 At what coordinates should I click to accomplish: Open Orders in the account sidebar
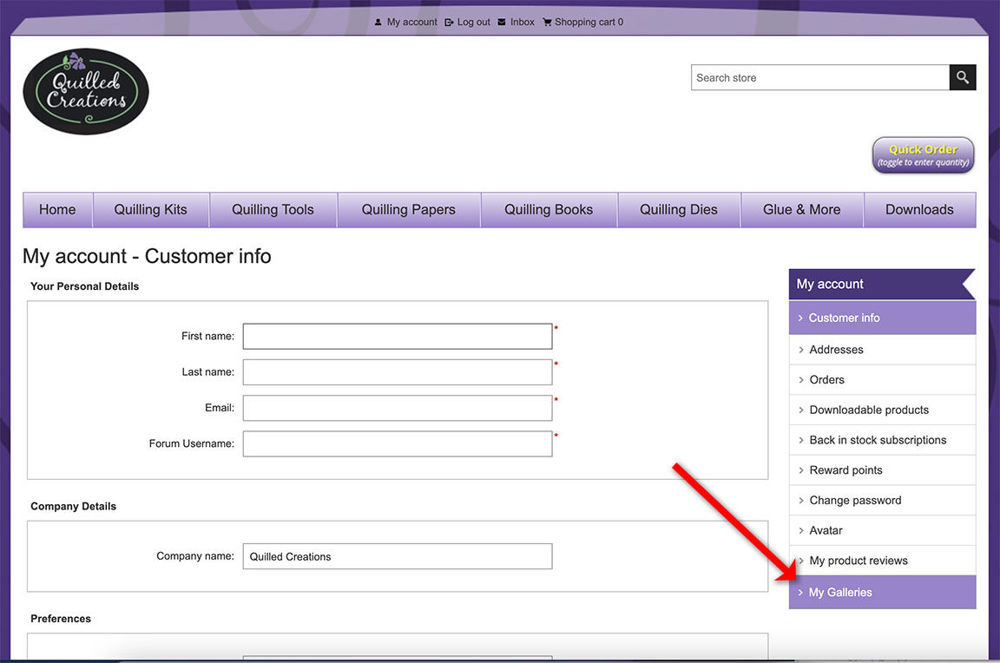(x=882, y=379)
